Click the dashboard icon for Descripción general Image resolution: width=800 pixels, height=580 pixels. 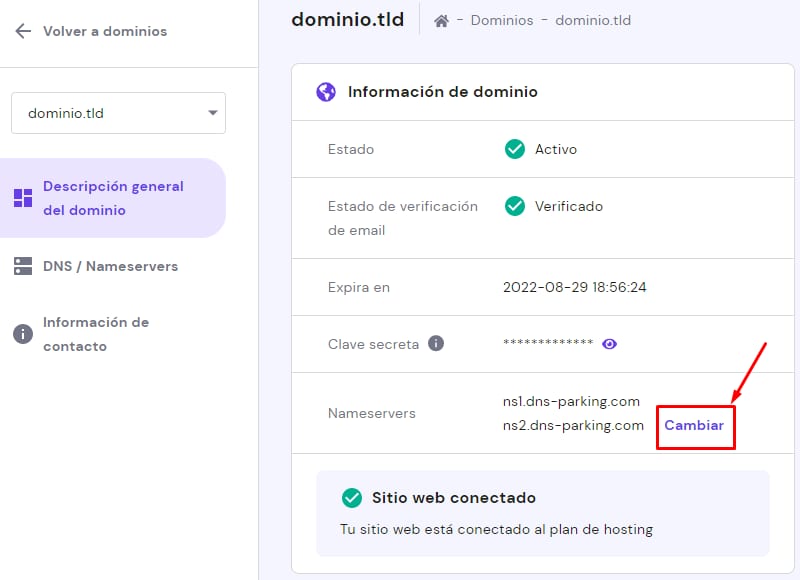coord(23,198)
